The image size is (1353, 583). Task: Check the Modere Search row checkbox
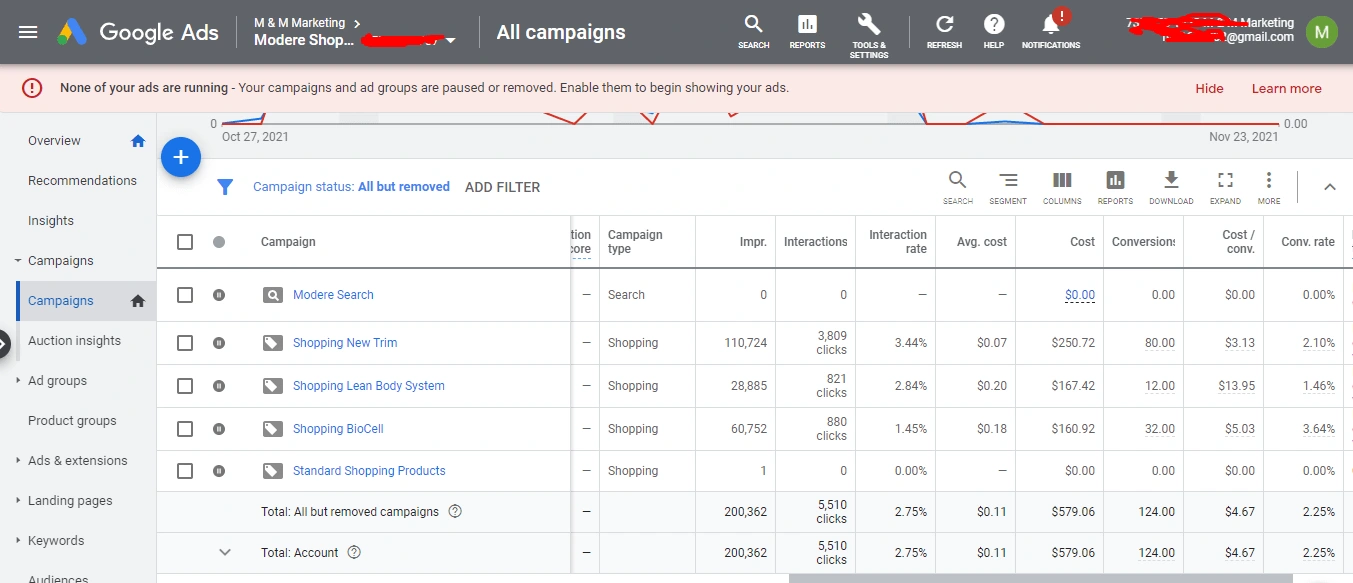click(185, 295)
